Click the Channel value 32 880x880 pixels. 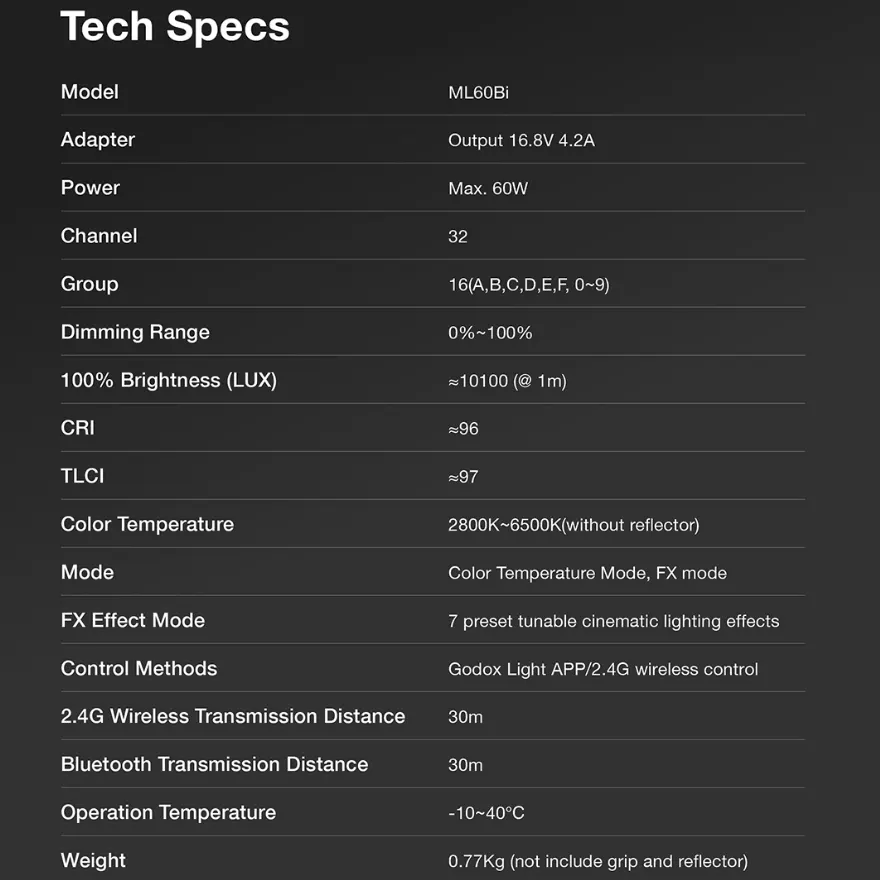coord(457,236)
